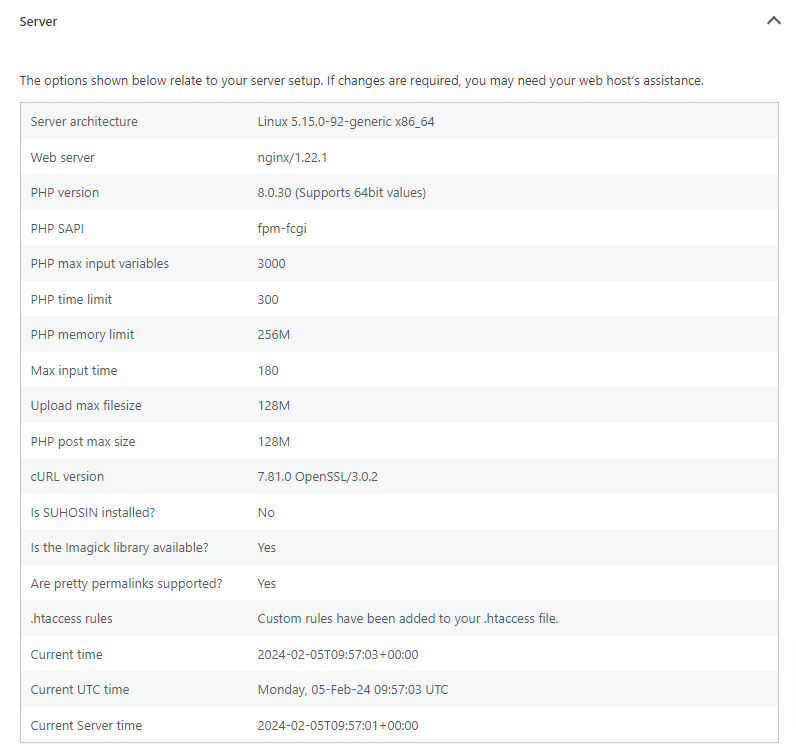Click the Max input time row label

[x=74, y=371]
